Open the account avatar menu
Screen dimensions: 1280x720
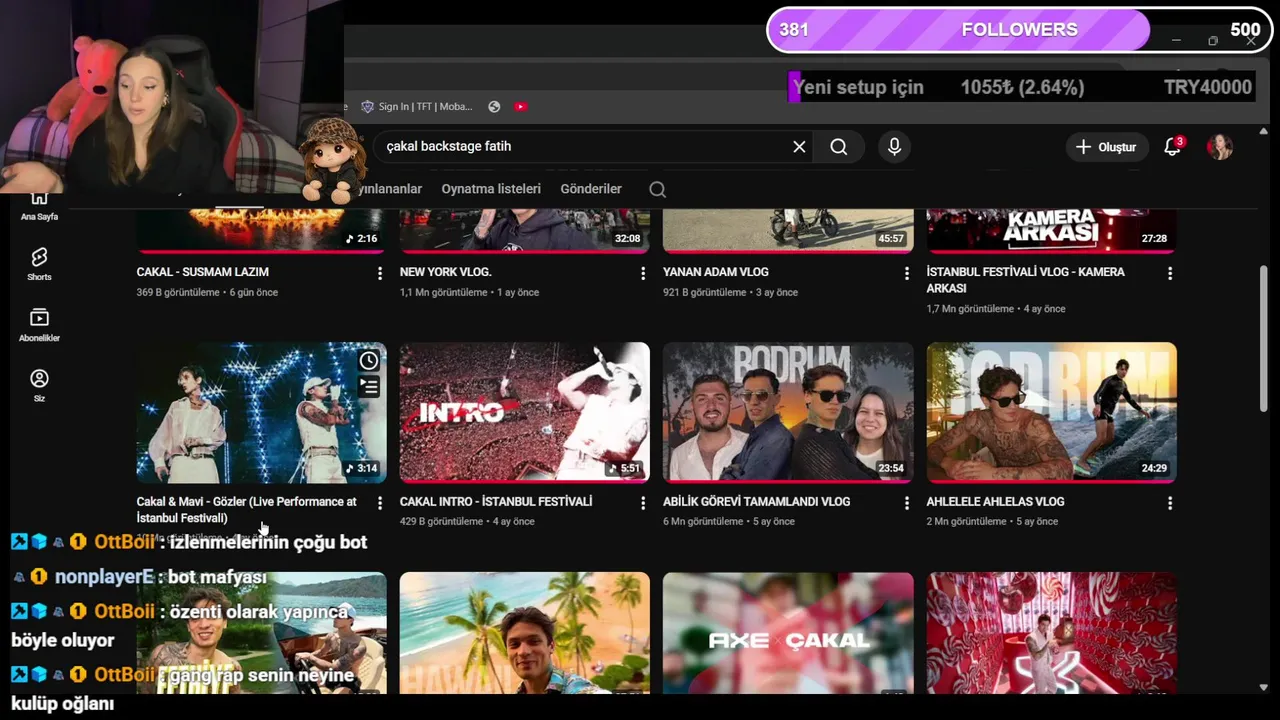[x=1219, y=147]
